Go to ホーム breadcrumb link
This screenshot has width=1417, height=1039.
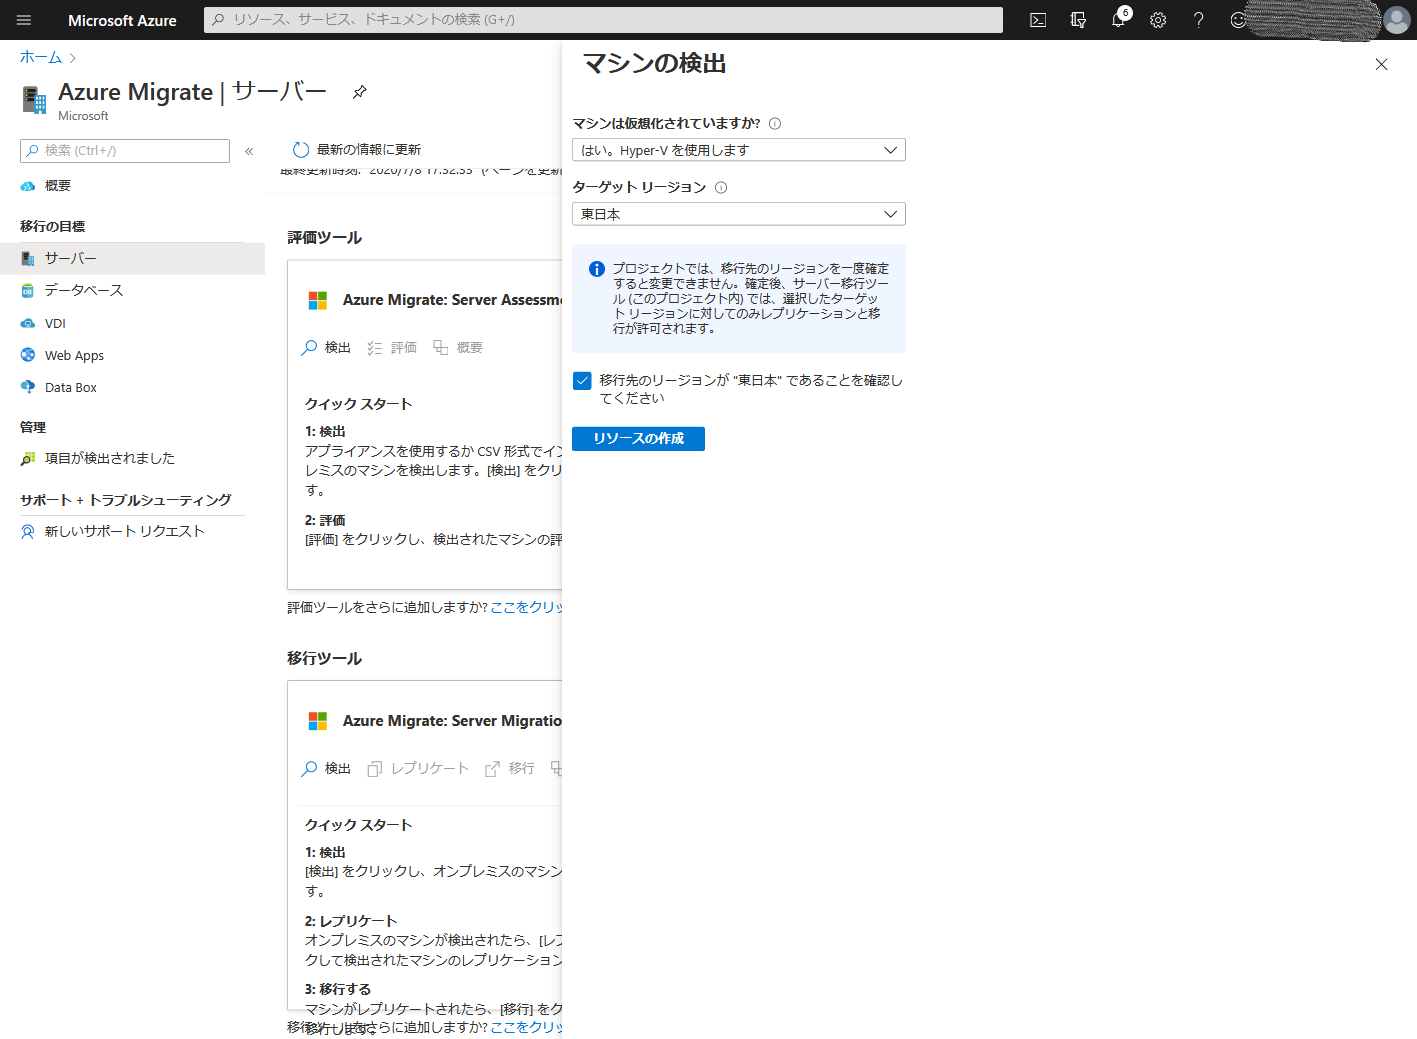(41, 57)
